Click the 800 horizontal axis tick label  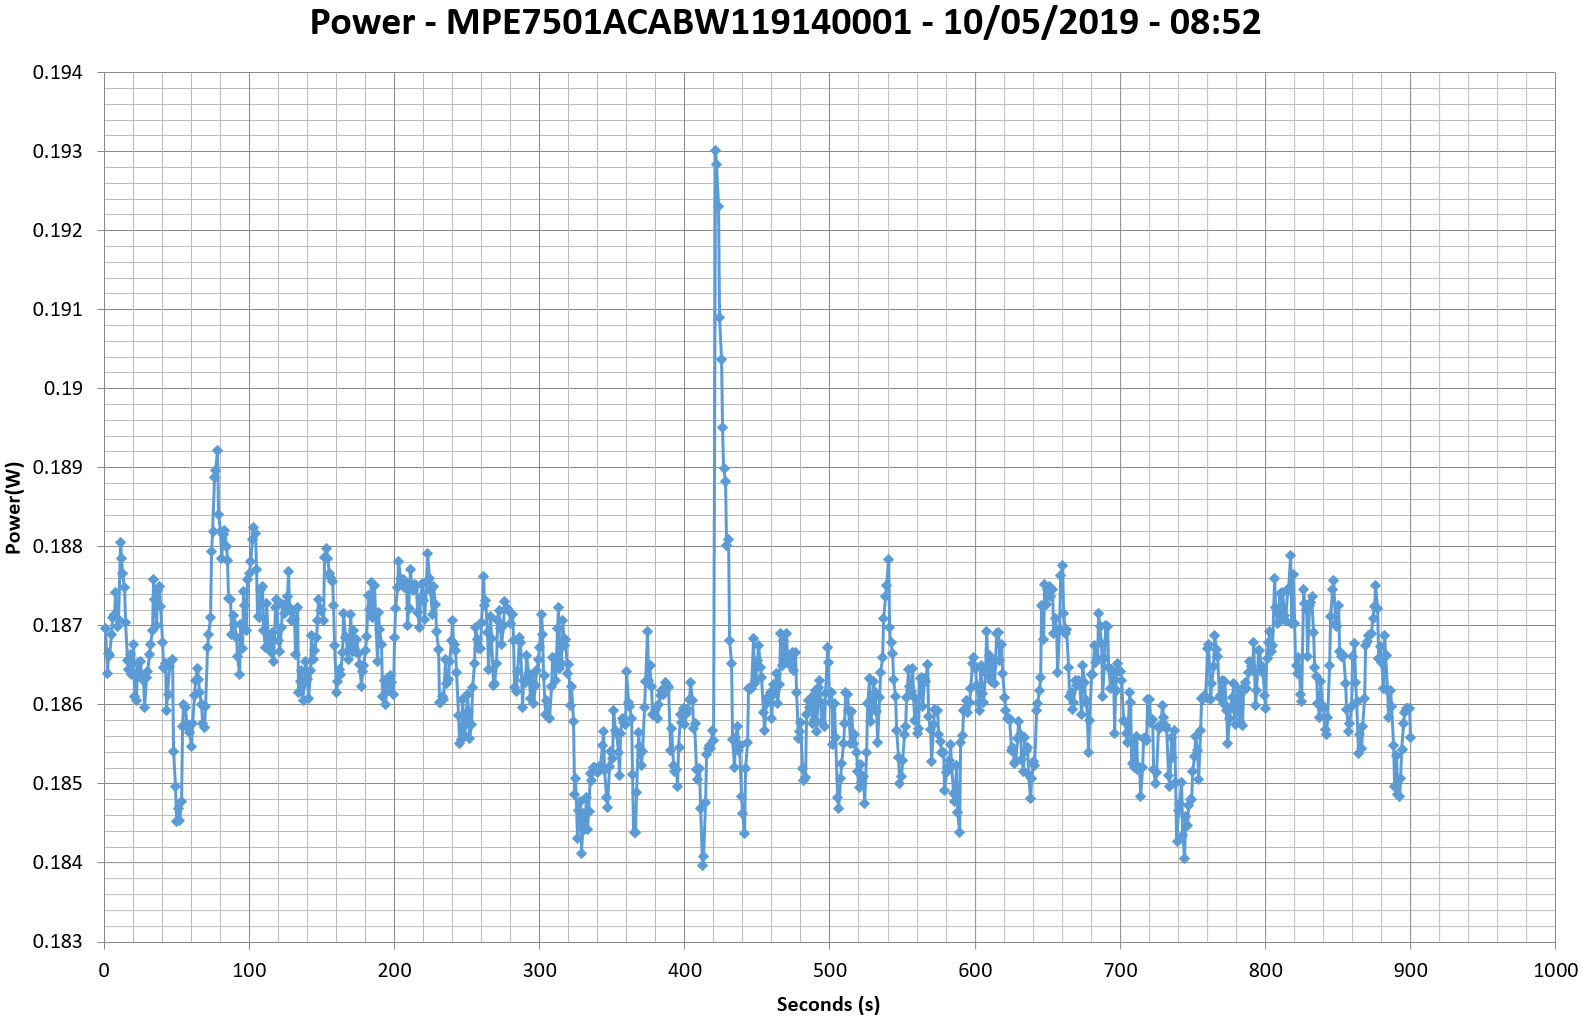click(x=1265, y=970)
